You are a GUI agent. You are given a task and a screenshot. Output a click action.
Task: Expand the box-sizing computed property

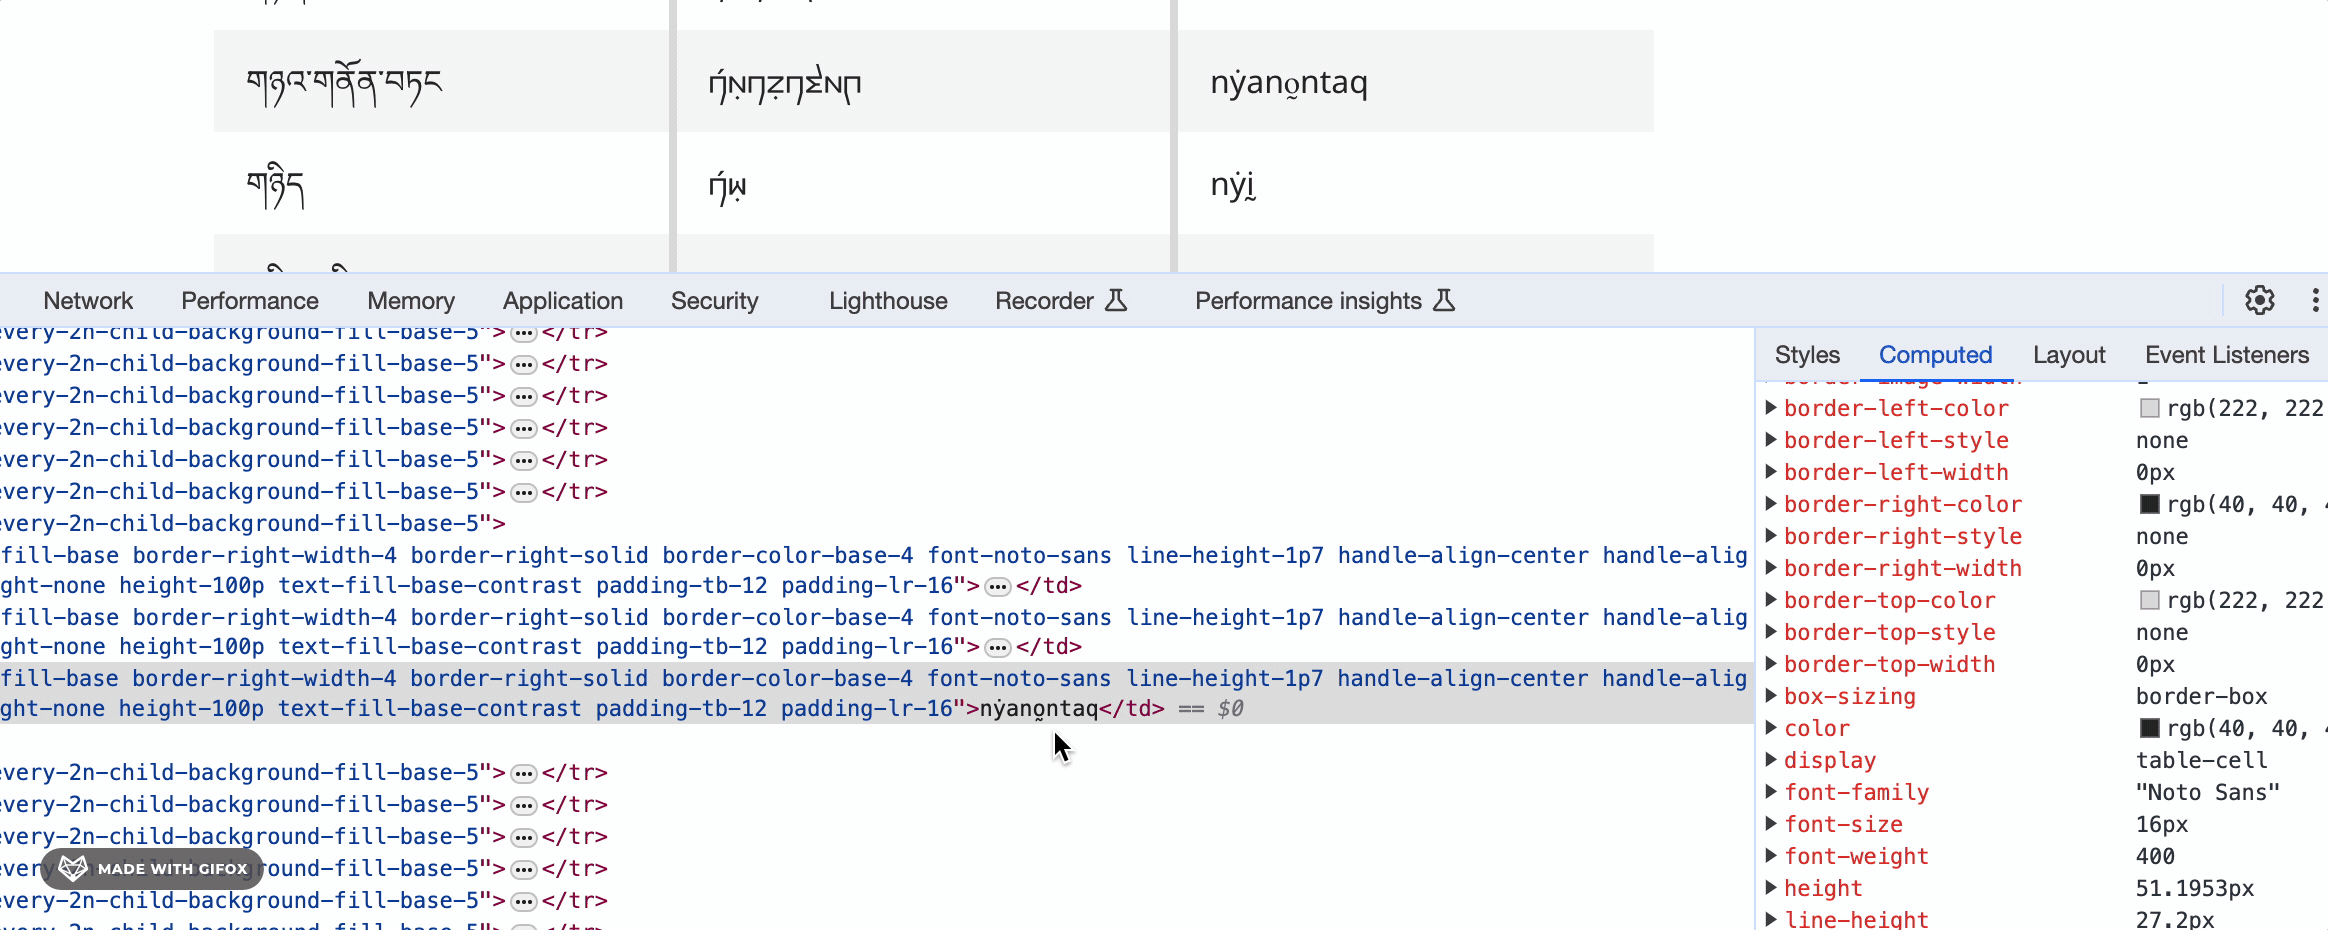(1772, 696)
